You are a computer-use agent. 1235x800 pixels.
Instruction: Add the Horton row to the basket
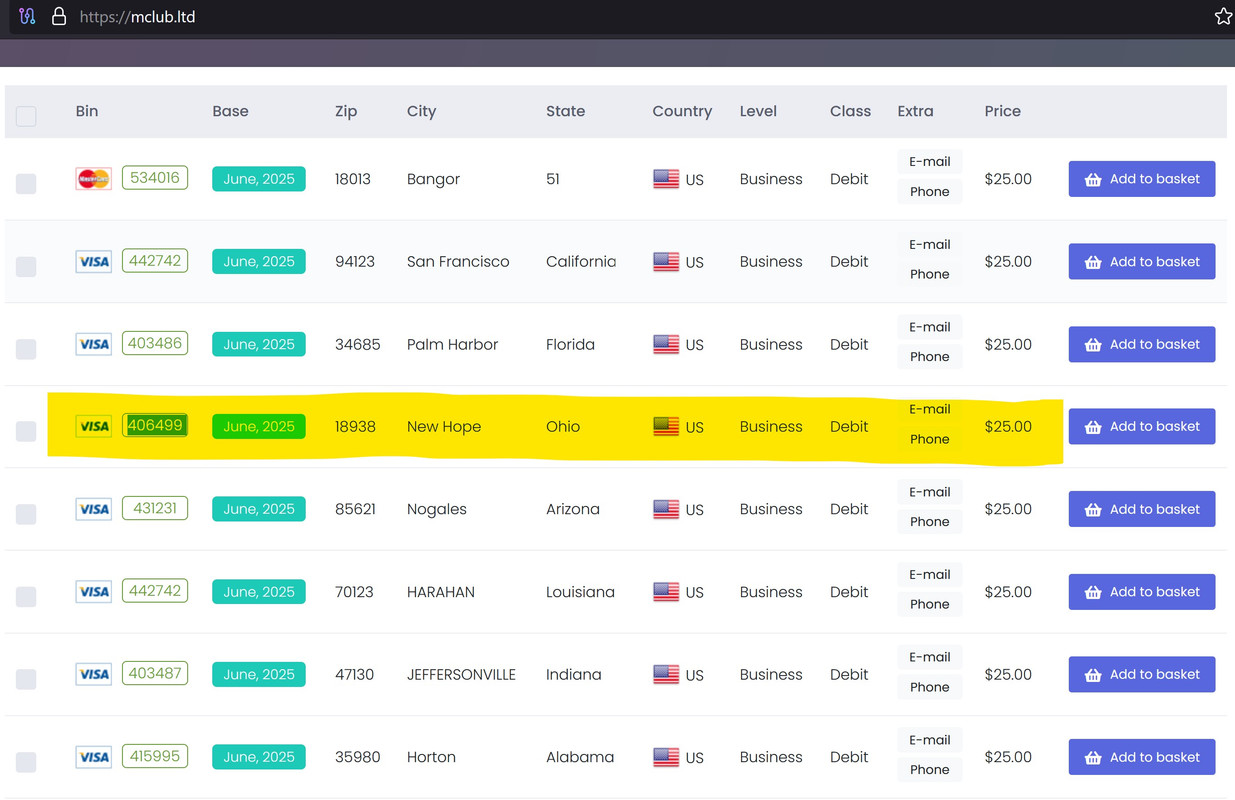[1142, 756]
